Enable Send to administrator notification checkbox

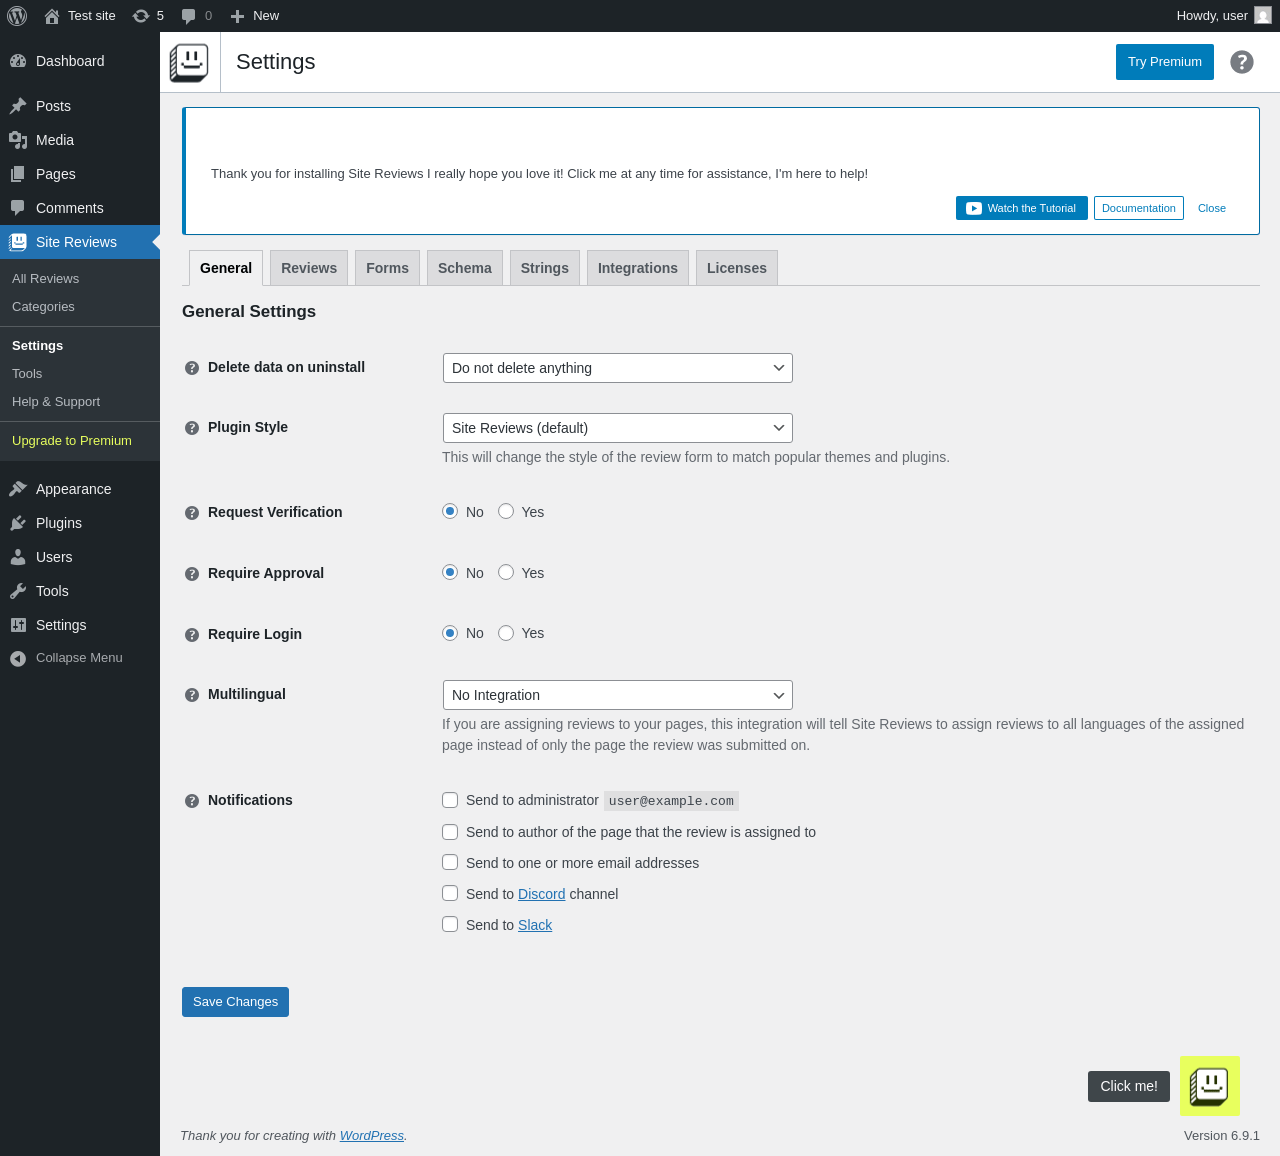coord(450,800)
